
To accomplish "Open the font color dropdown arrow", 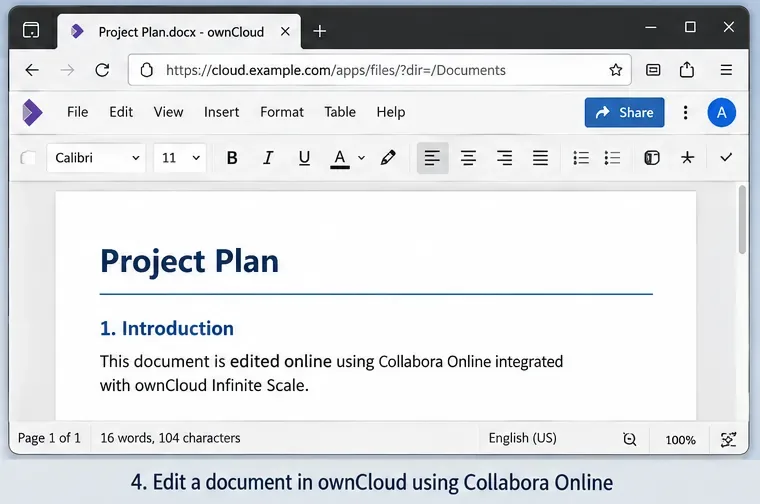I will click(361, 158).
